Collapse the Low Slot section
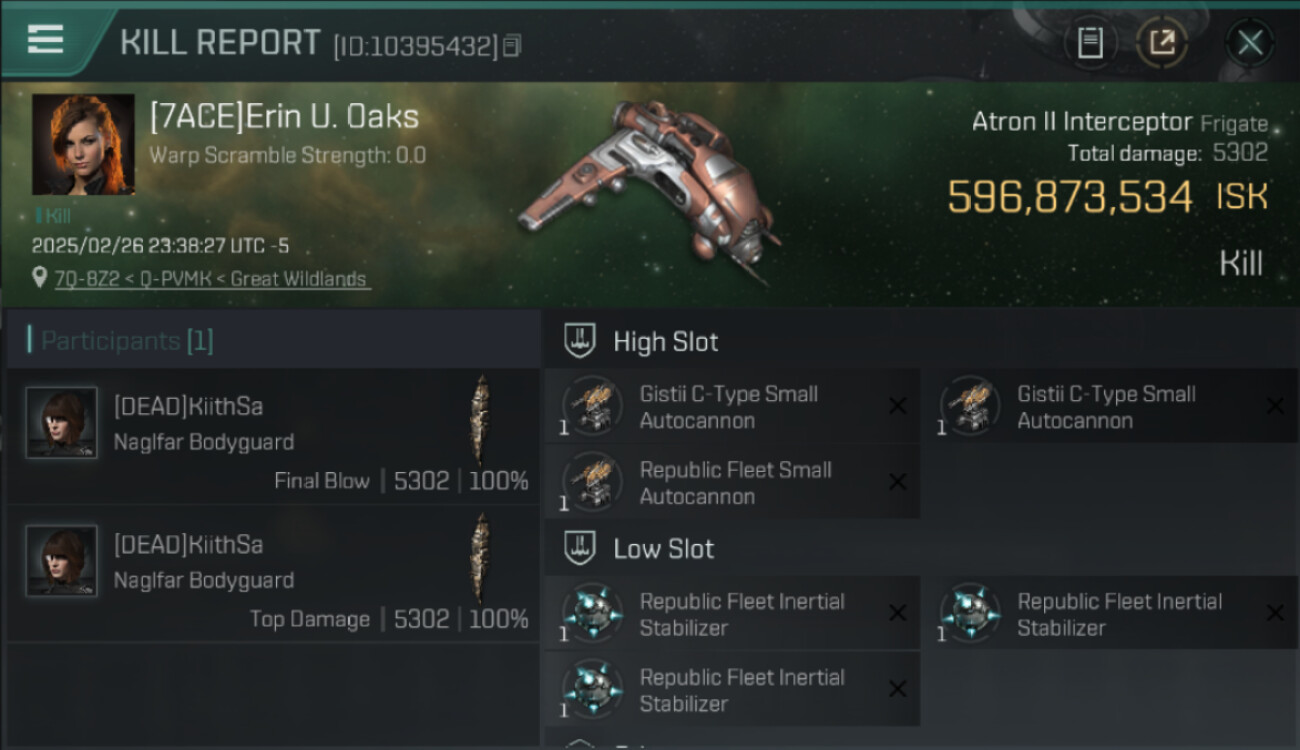The height and width of the screenshot is (750, 1300). pos(580,548)
